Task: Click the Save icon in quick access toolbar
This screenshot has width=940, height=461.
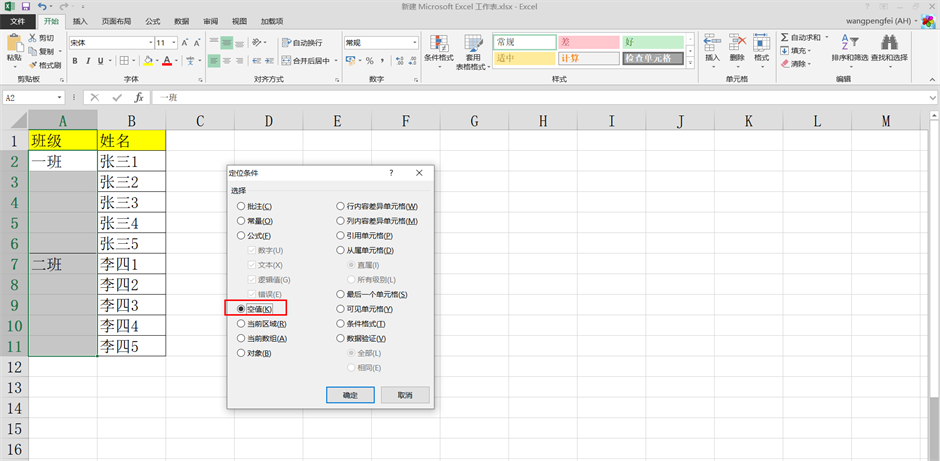Action: (25, 6)
